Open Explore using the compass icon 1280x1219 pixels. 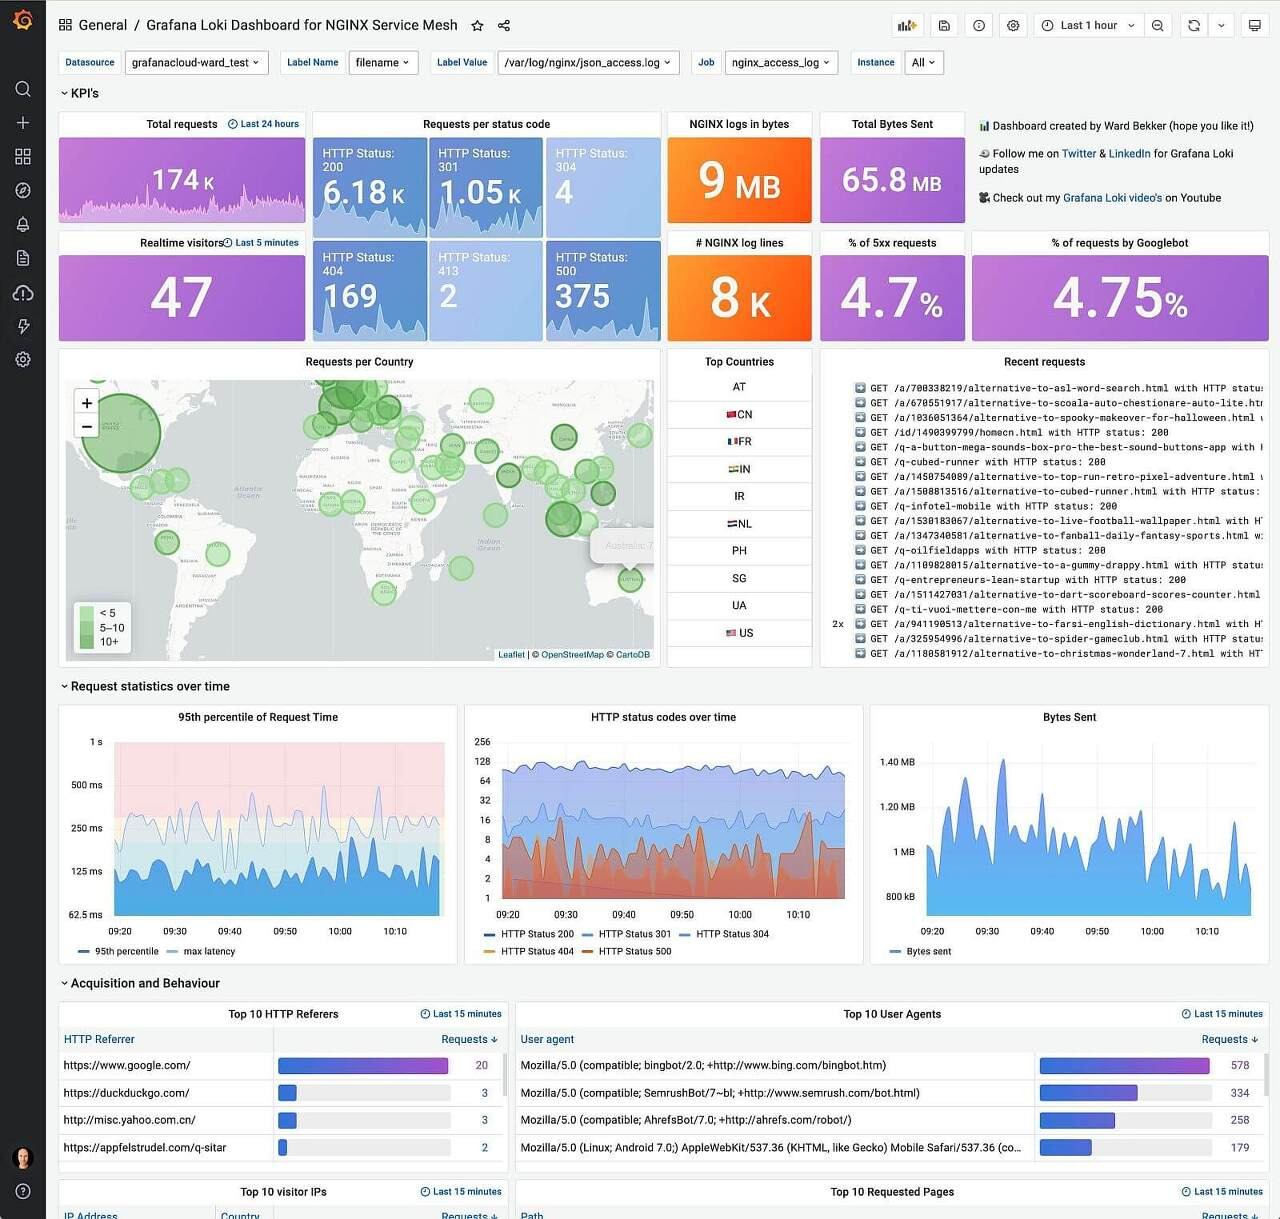coord(22,190)
